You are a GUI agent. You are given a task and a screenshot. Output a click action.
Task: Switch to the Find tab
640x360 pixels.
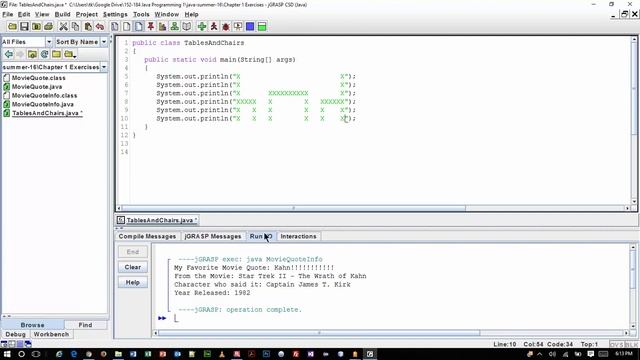(x=85, y=325)
